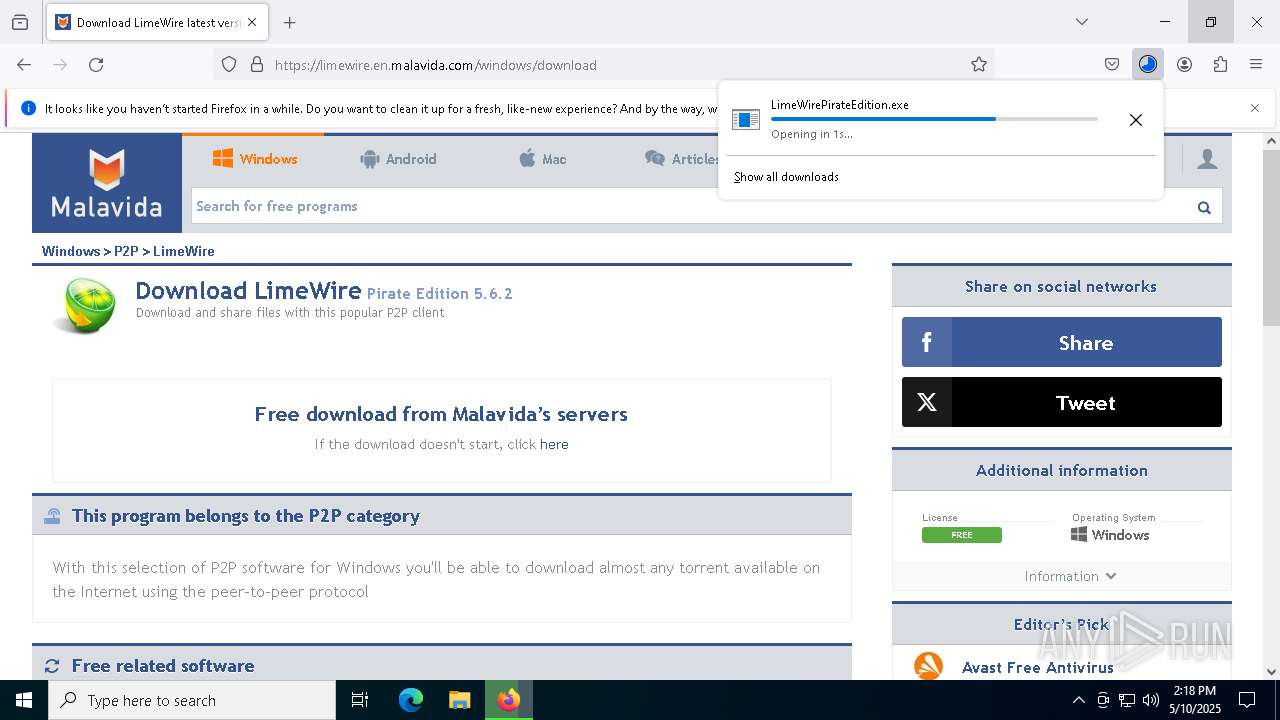Click the Firefox taskbar icon
1280x720 pixels.
click(x=509, y=700)
